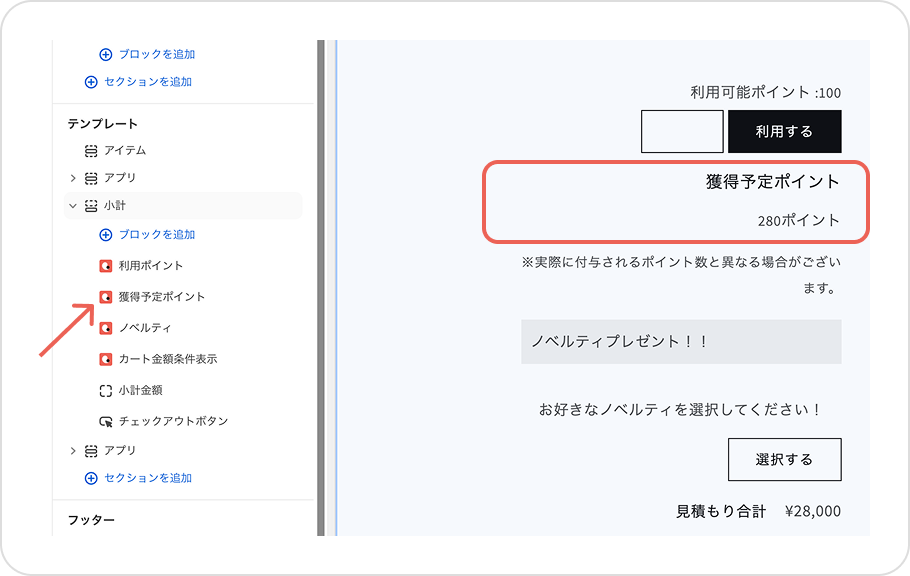Select the カート金額条件表示 block
This screenshot has width=910, height=576.
pyautogui.click(x=168, y=359)
